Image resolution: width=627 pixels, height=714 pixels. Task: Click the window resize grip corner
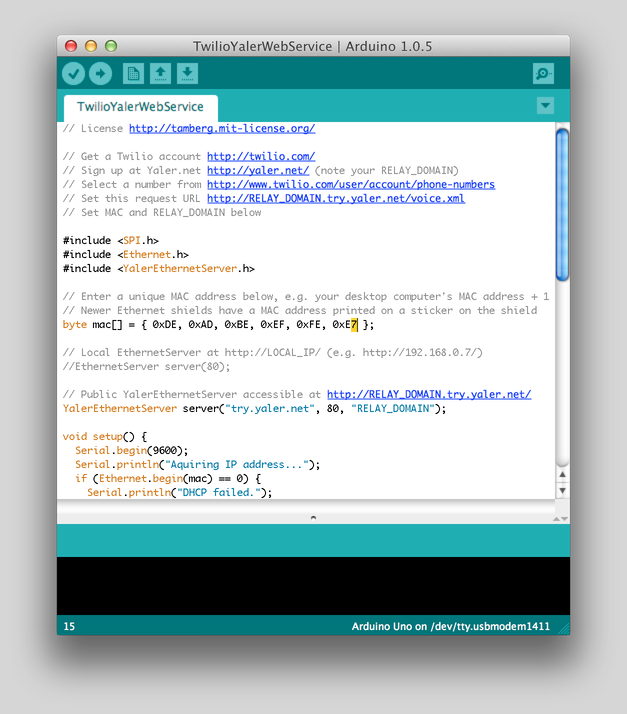564,628
